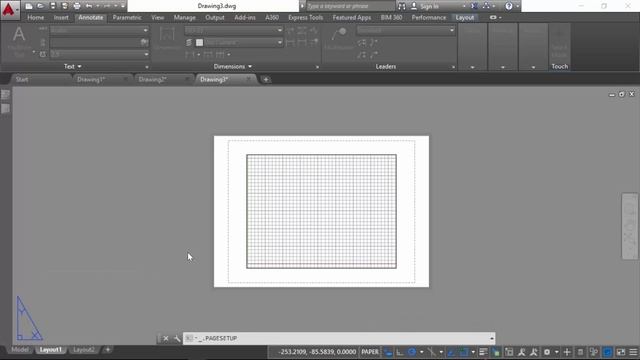Image resolution: width=640 pixels, height=360 pixels.
Task: Open the AutoCAD application menu button
Action: [9, 10]
